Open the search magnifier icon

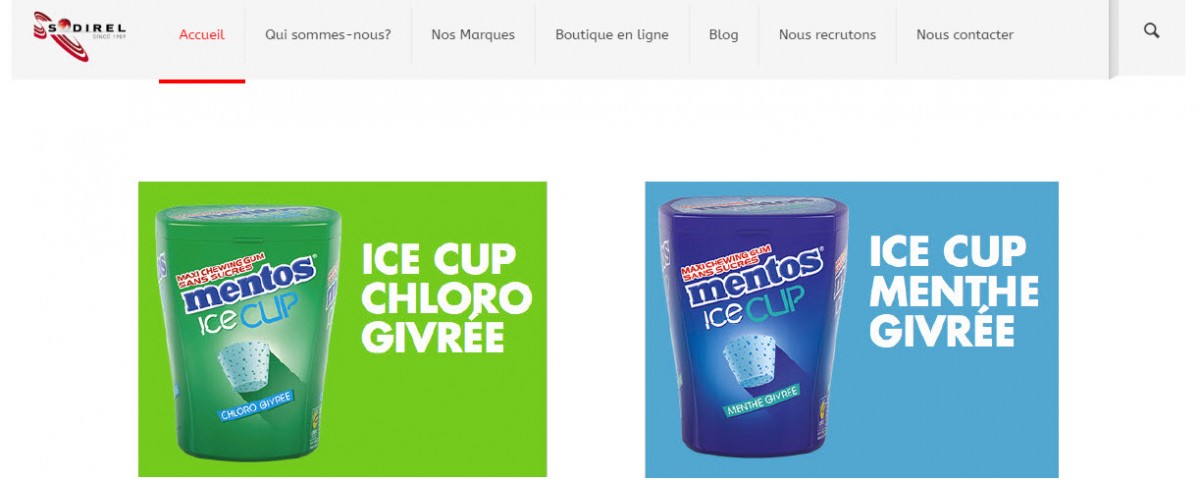click(1152, 31)
